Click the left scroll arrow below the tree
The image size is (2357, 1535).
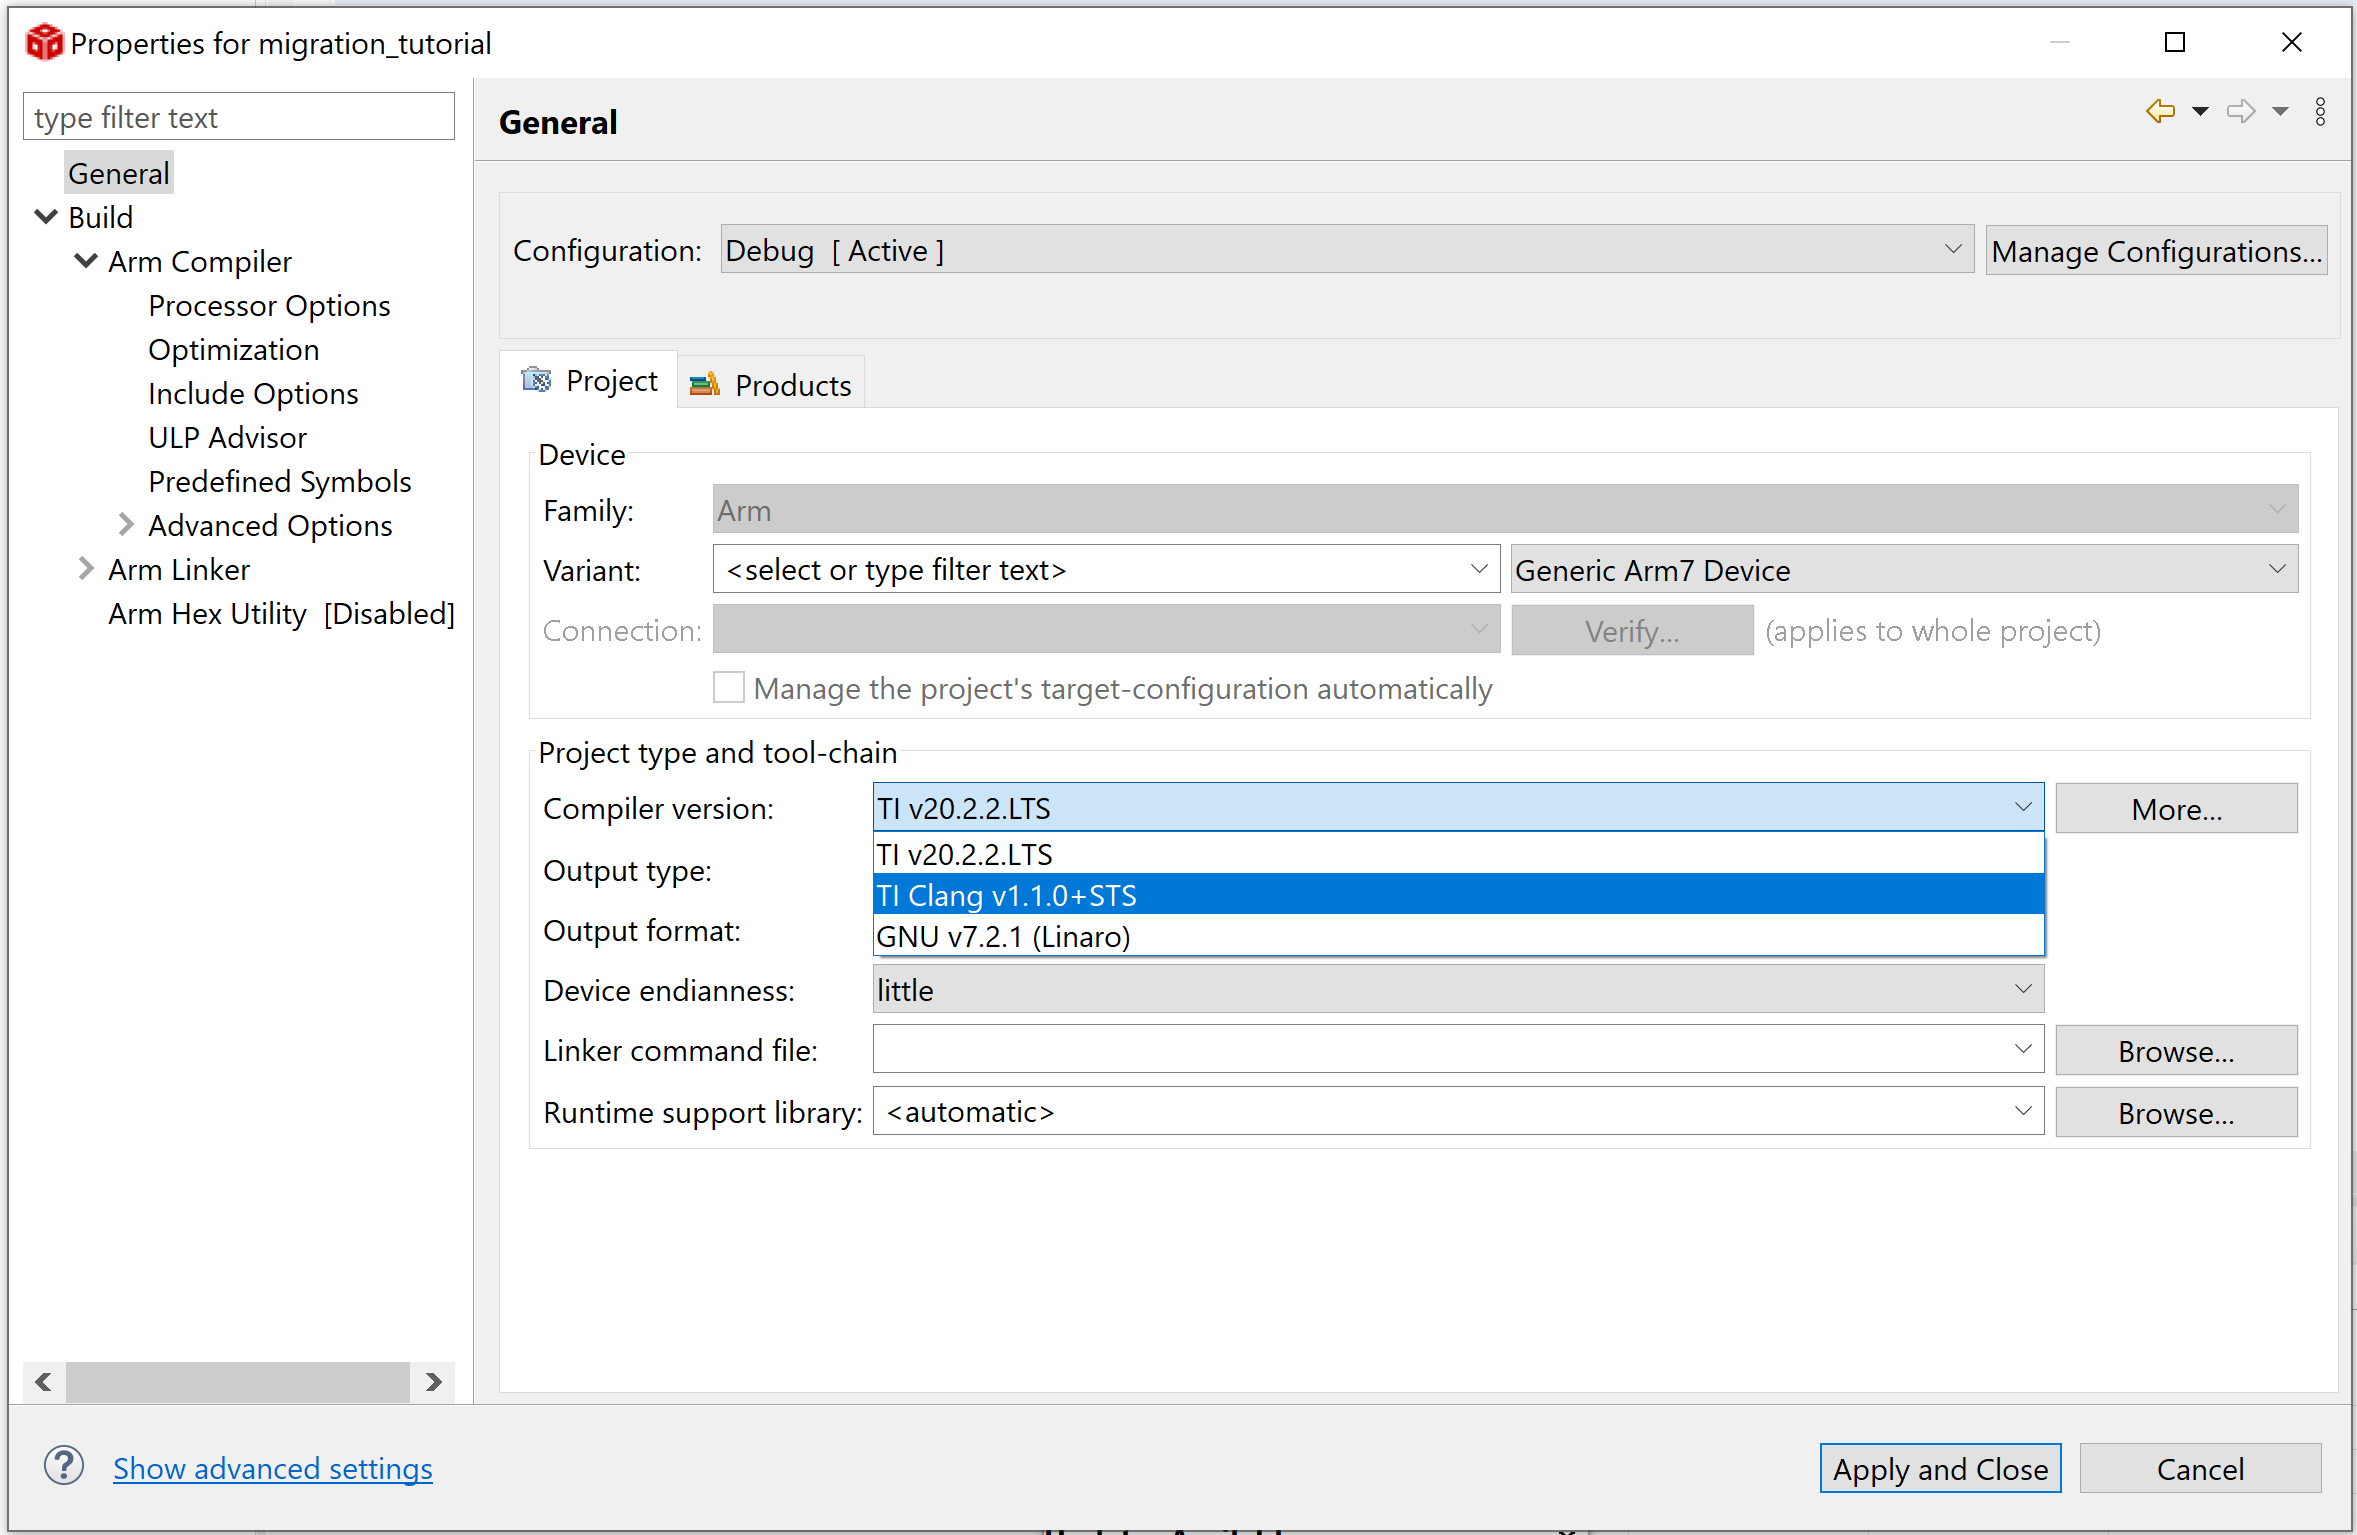point(42,1382)
